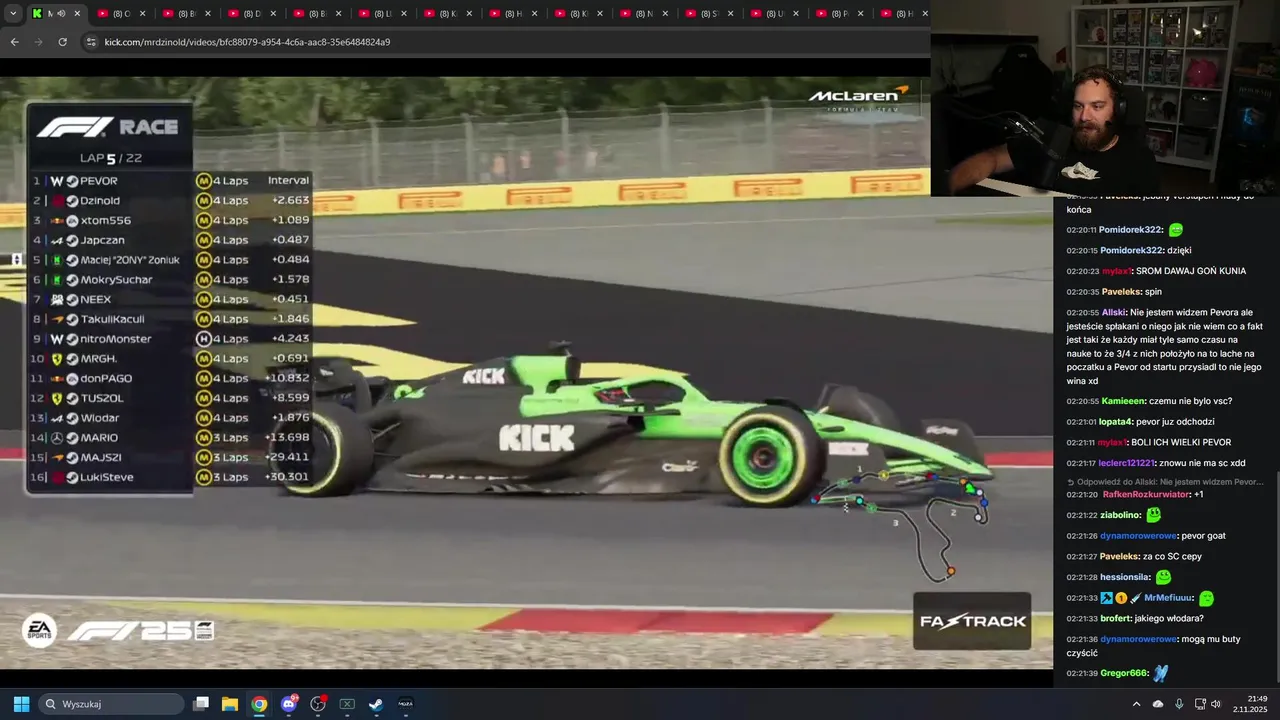The height and width of the screenshot is (720, 1280).
Task: Close the (8) N YouTube tab
Action: [664, 13]
